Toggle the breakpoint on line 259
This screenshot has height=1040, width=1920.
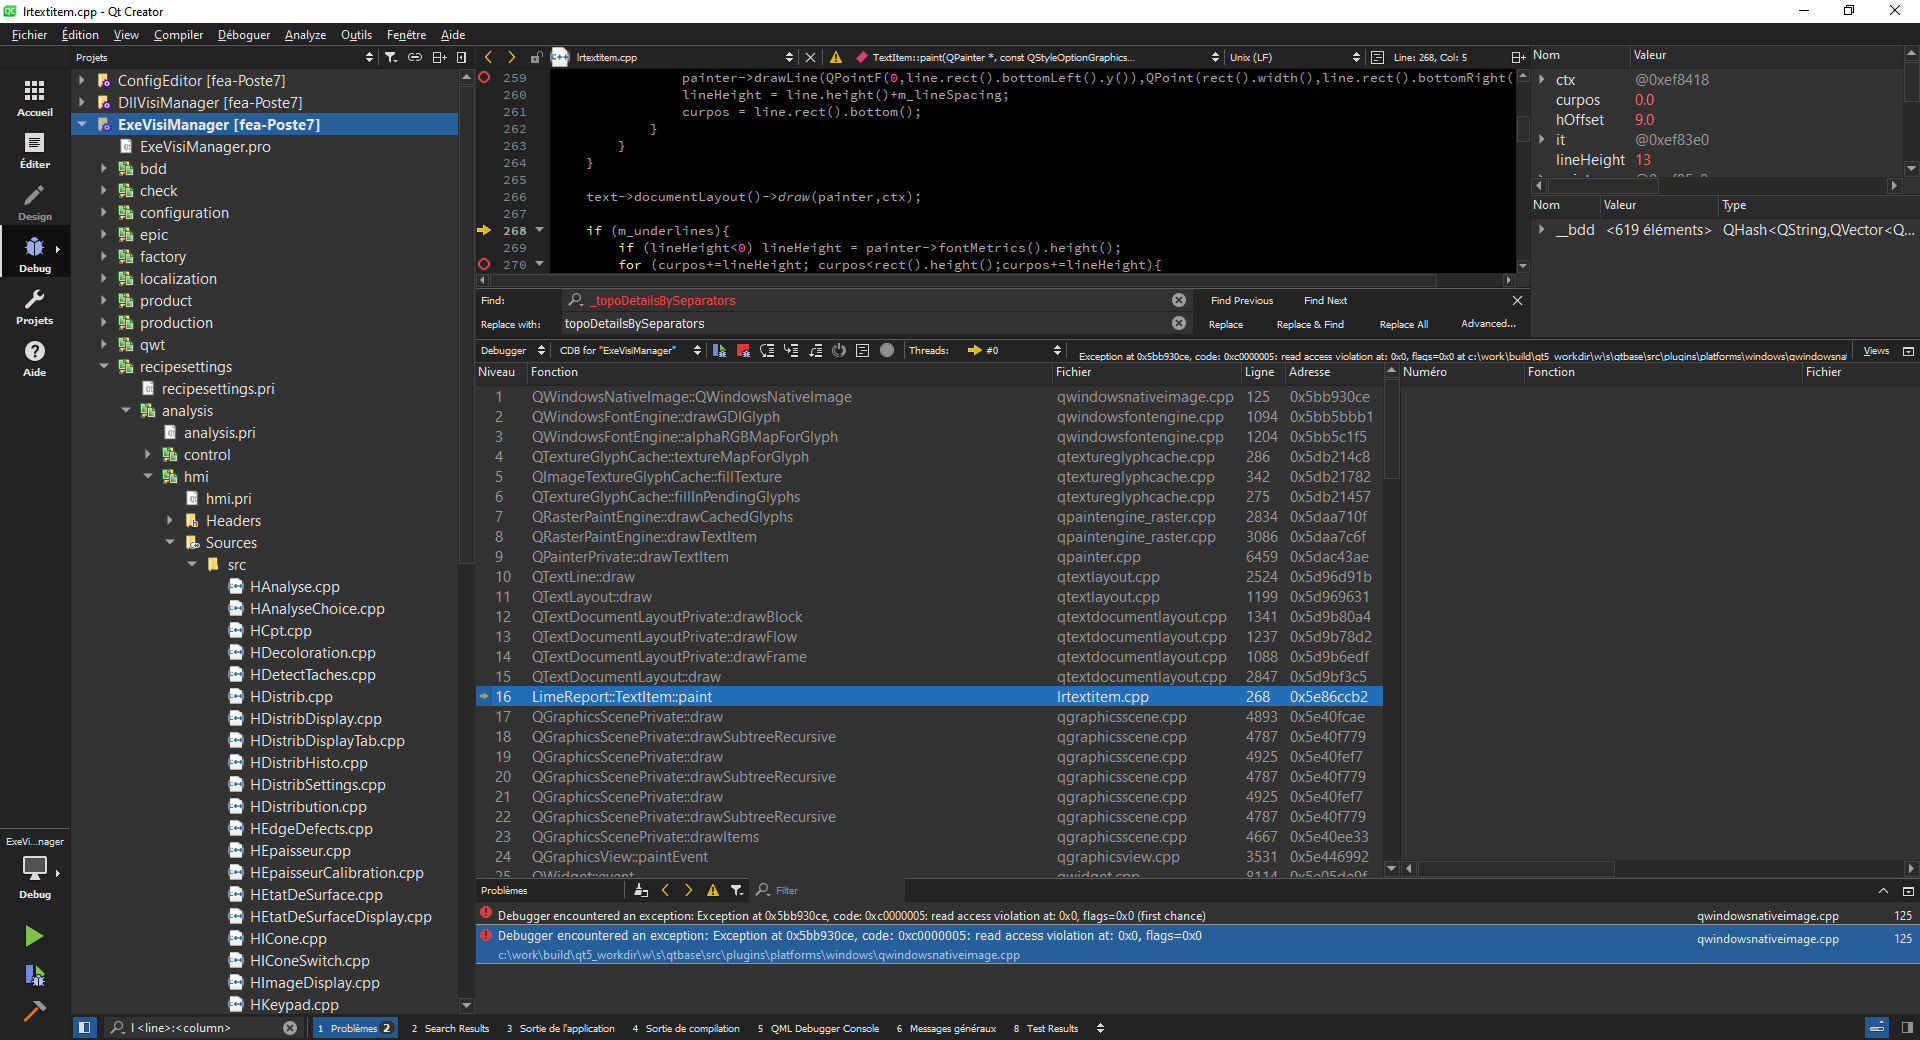coord(485,78)
